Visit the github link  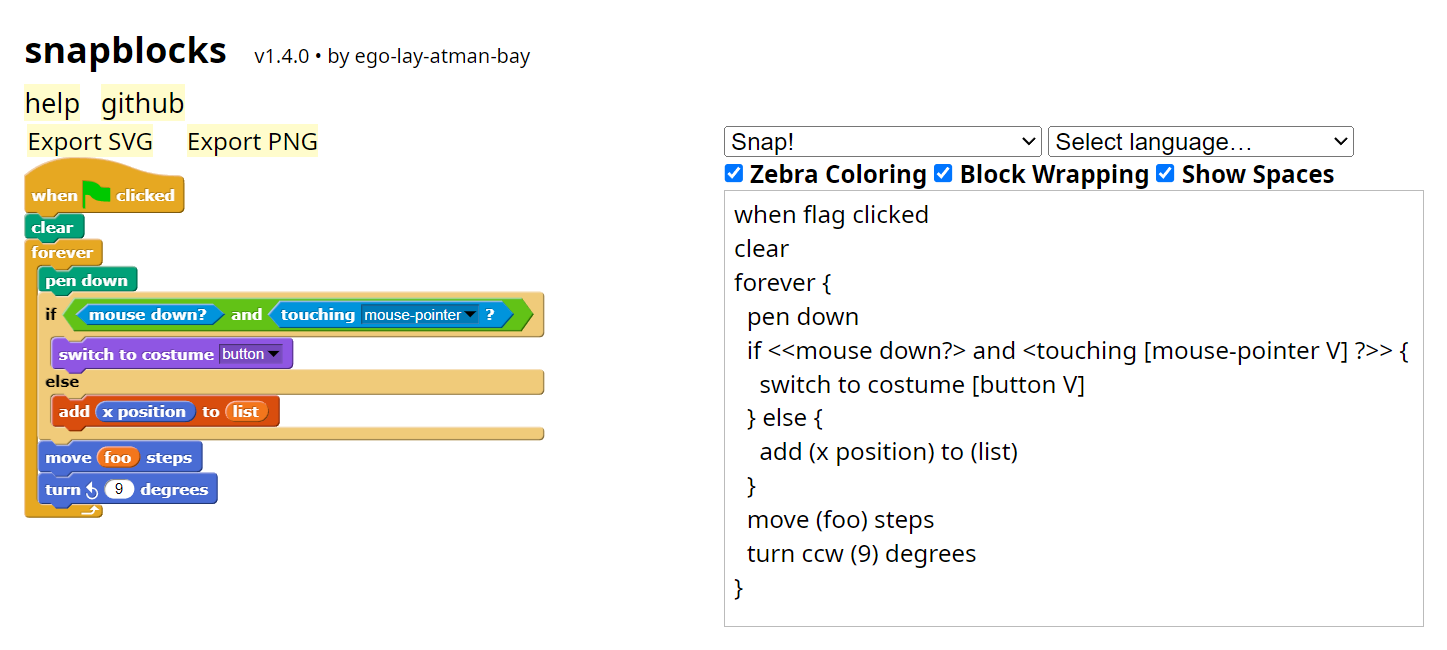click(x=143, y=104)
